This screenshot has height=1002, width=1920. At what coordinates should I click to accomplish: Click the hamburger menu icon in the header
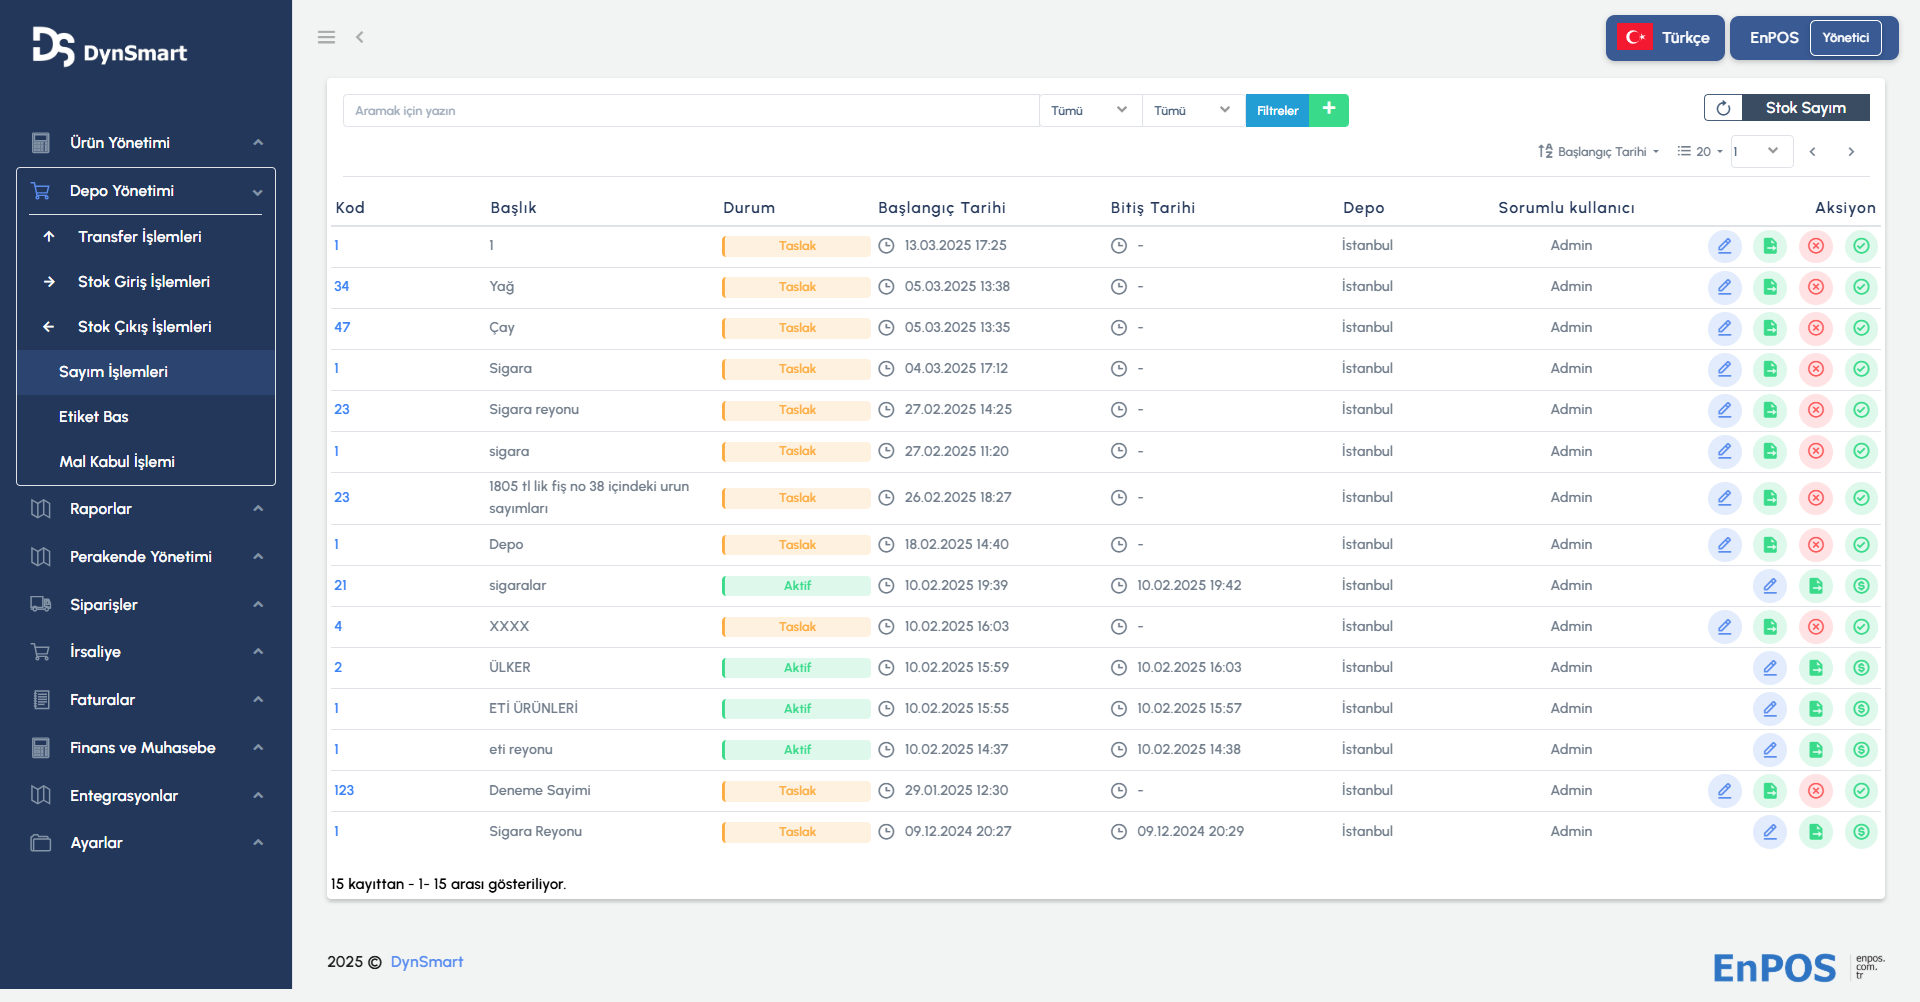[x=326, y=37]
